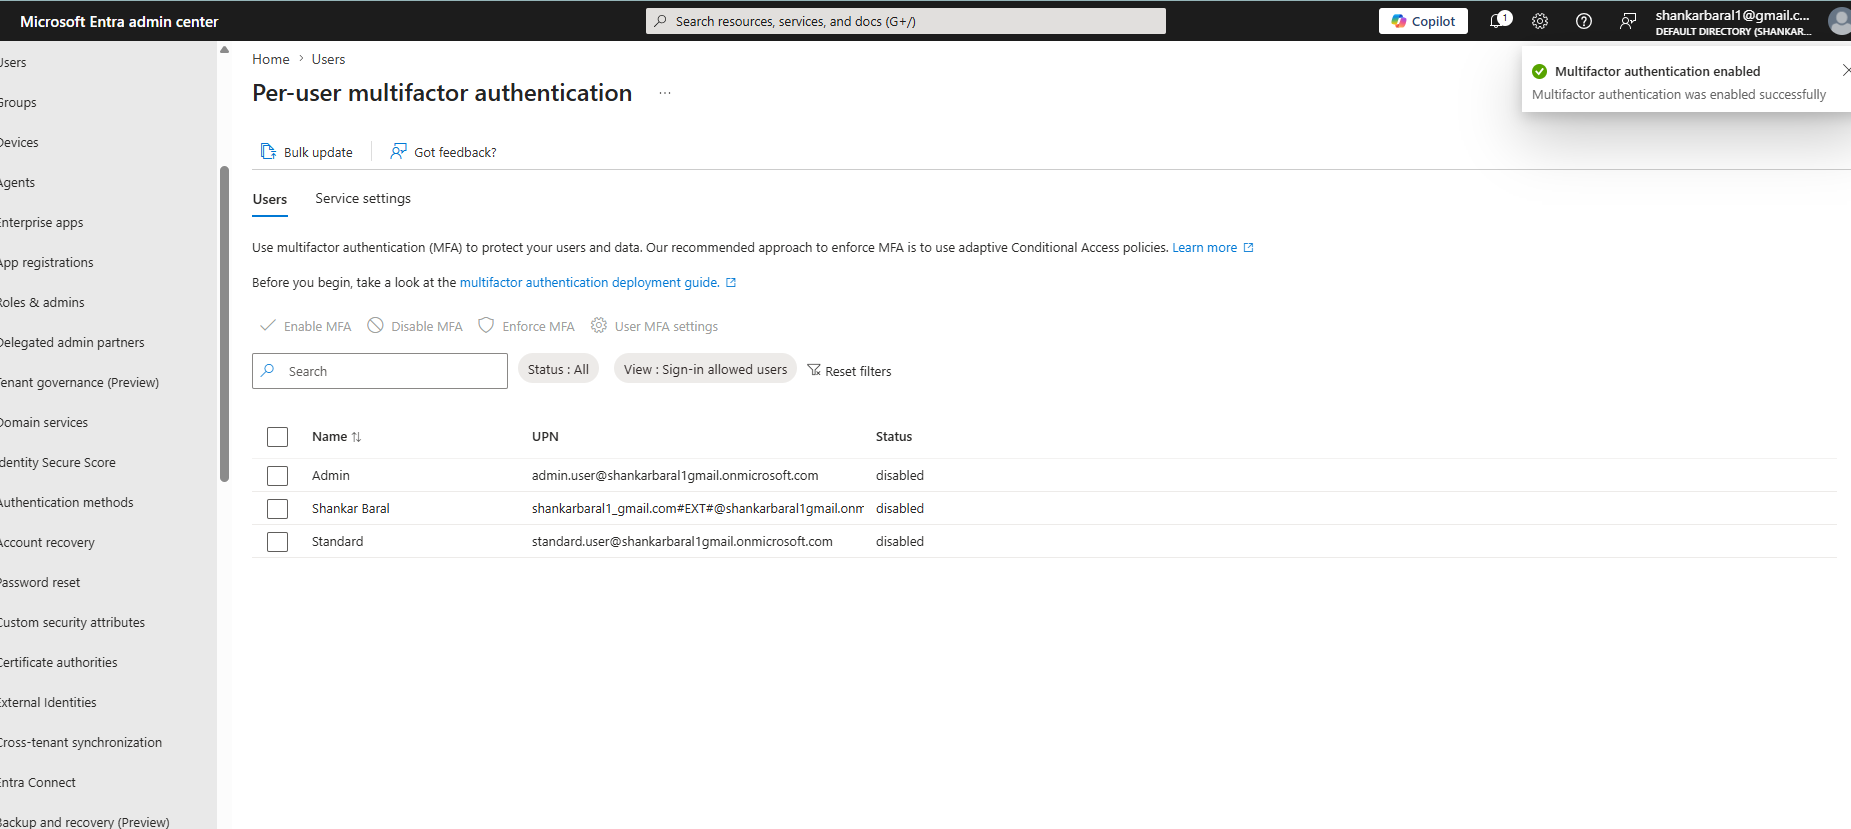Go to Home breadcrumb

coord(271,59)
